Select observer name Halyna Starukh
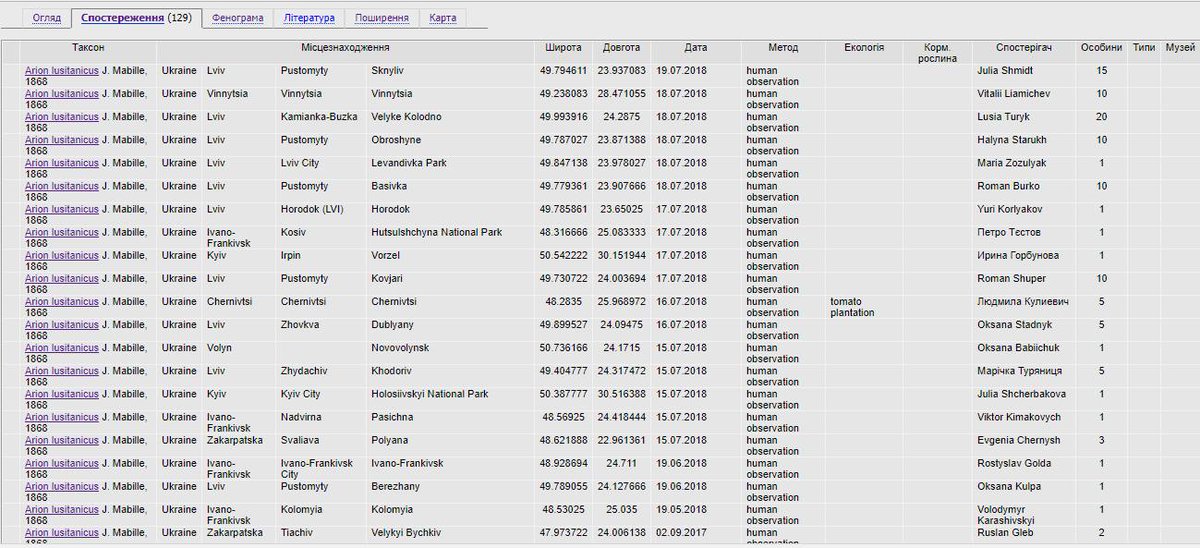The width and height of the screenshot is (1200, 548). [1012, 140]
